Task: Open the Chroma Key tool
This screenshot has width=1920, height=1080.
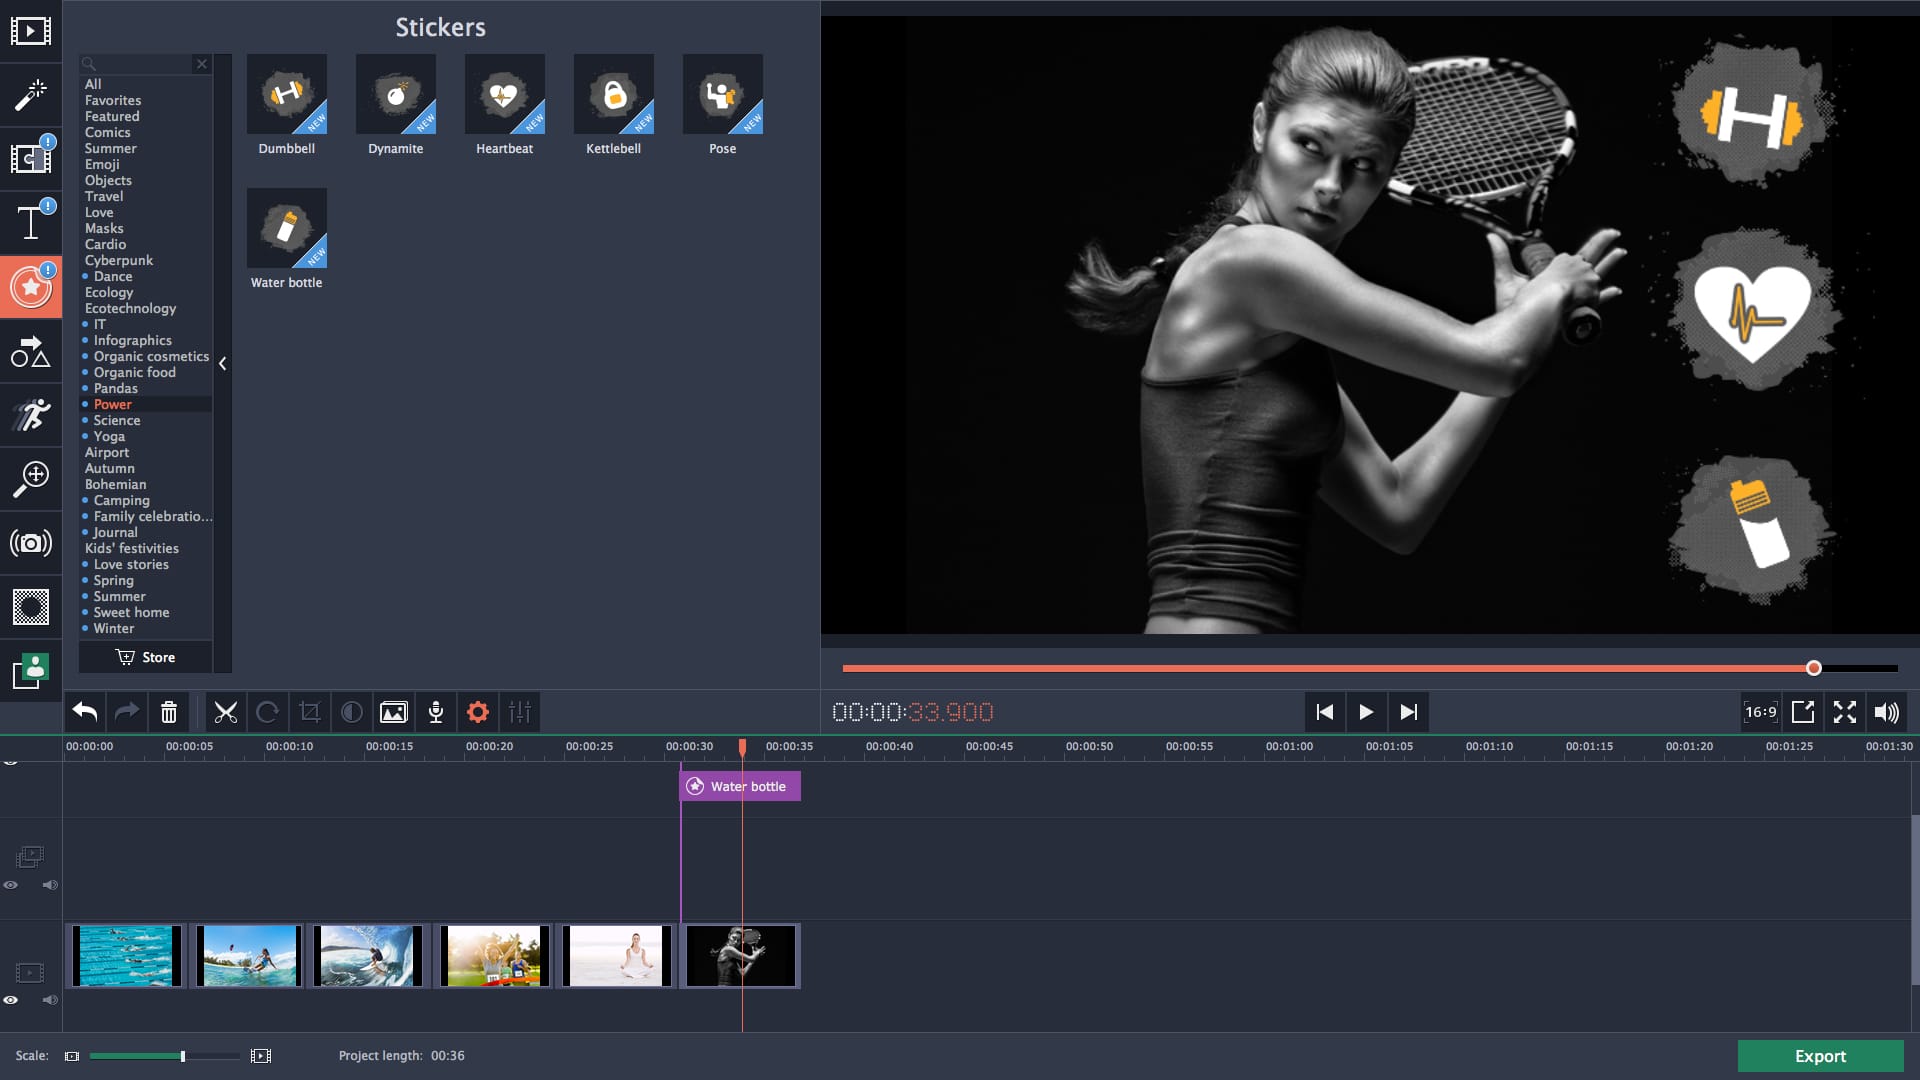Action: [x=30, y=605]
